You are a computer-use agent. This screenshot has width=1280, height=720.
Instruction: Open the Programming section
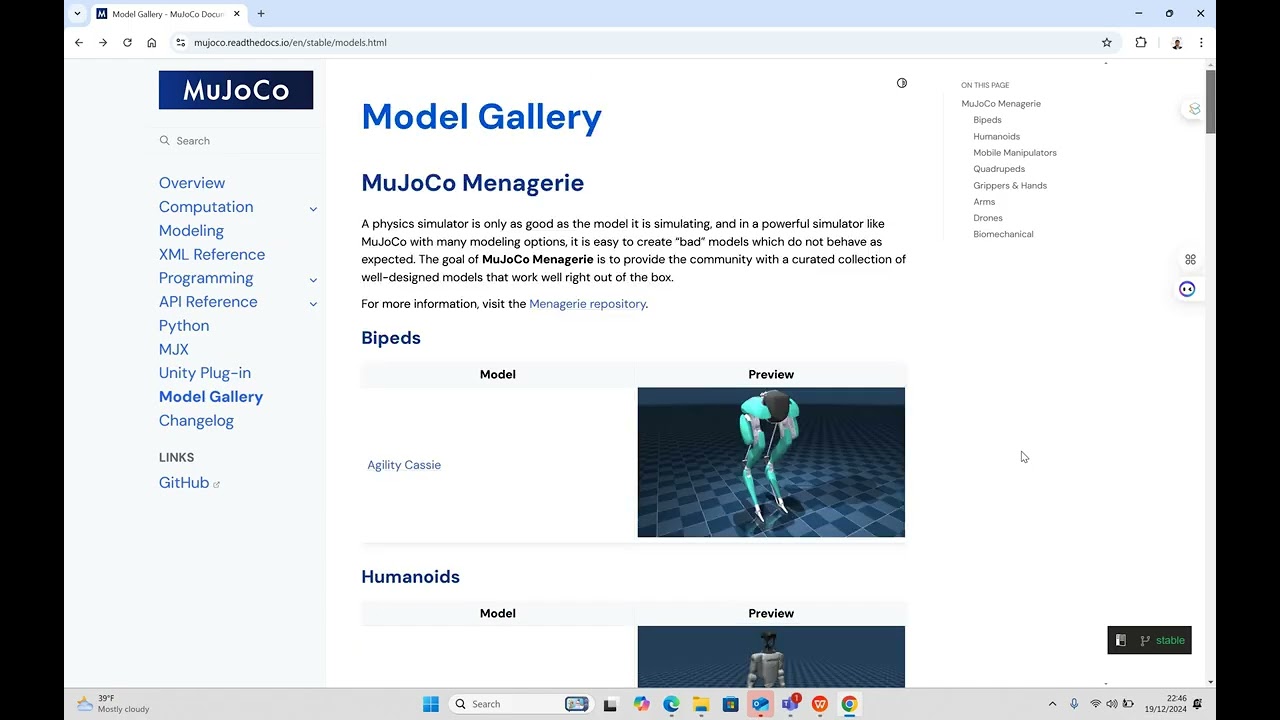pos(206,278)
